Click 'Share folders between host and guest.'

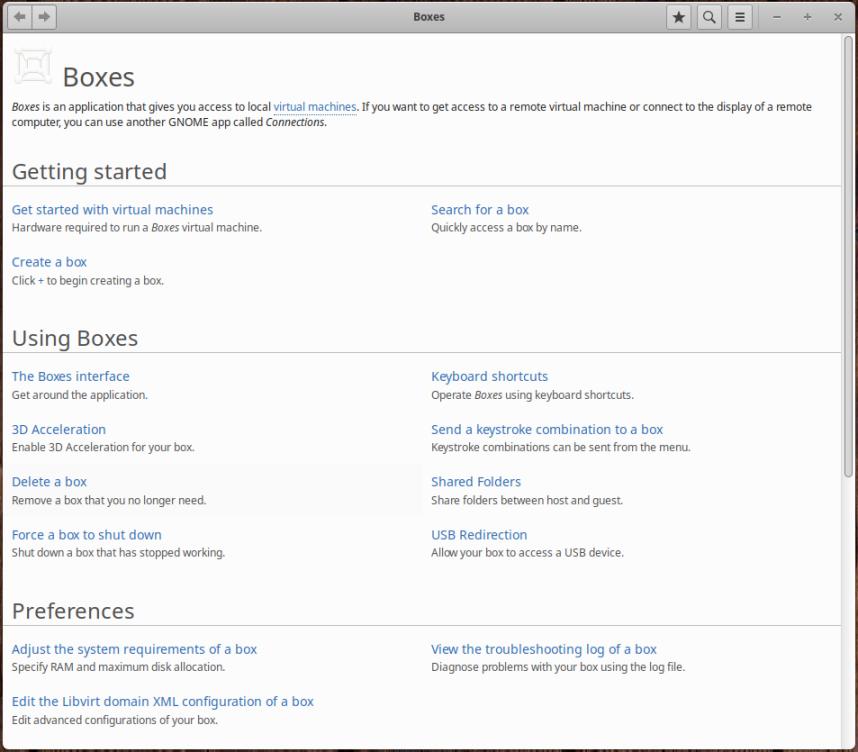coord(527,500)
